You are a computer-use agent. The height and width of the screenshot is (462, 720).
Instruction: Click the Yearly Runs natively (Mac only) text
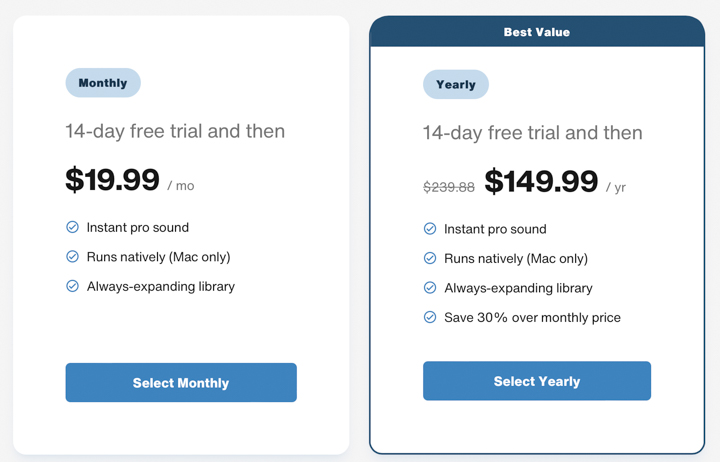tap(516, 259)
